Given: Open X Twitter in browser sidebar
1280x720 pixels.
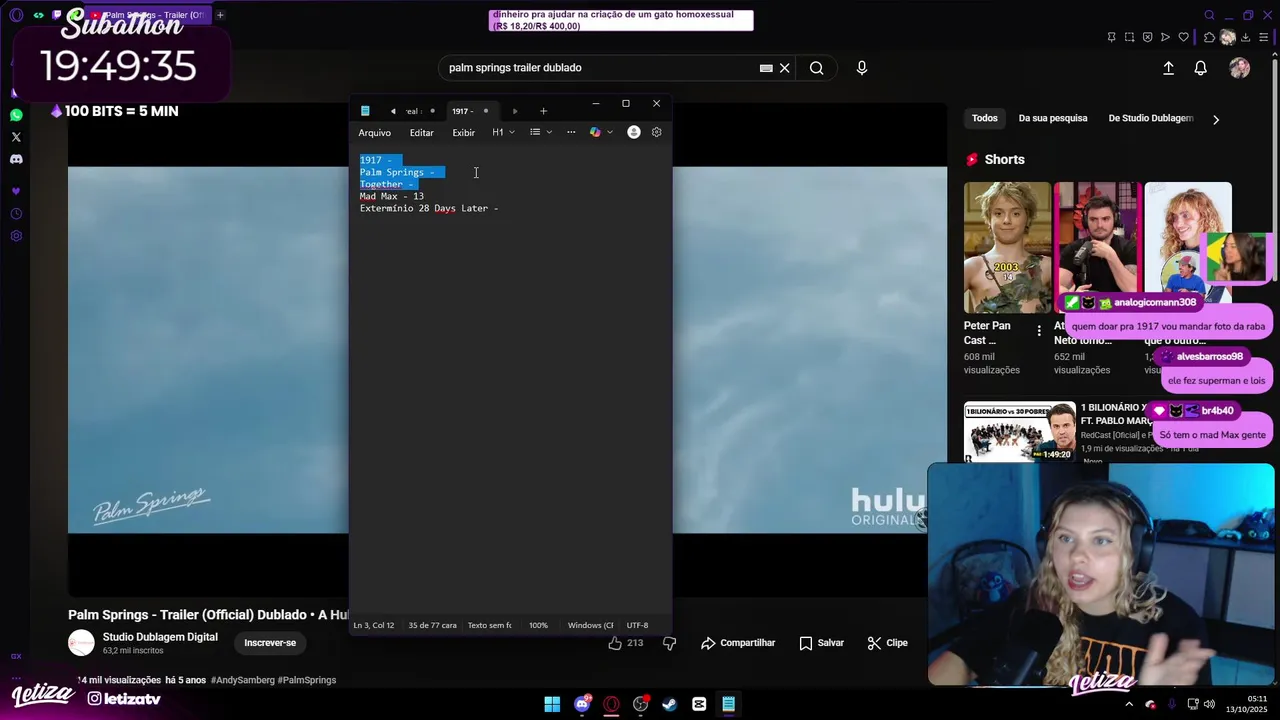Looking at the screenshot, I should pos(16,137).
